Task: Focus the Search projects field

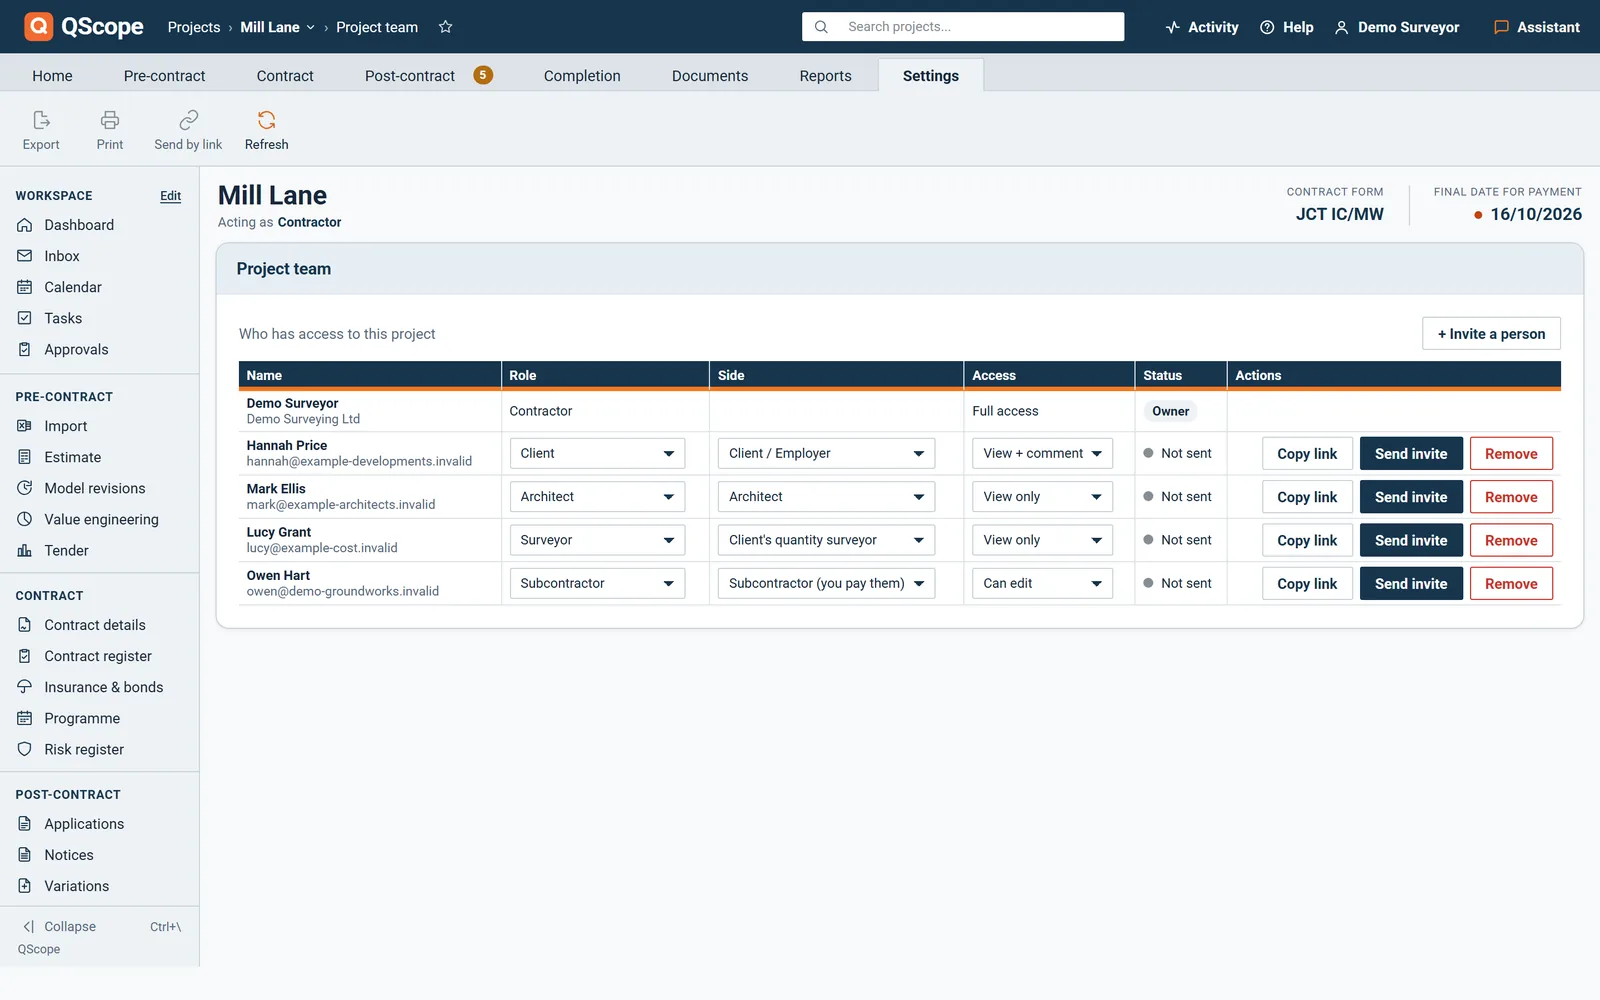Action: pyautogui.click(x=963, y=27)
